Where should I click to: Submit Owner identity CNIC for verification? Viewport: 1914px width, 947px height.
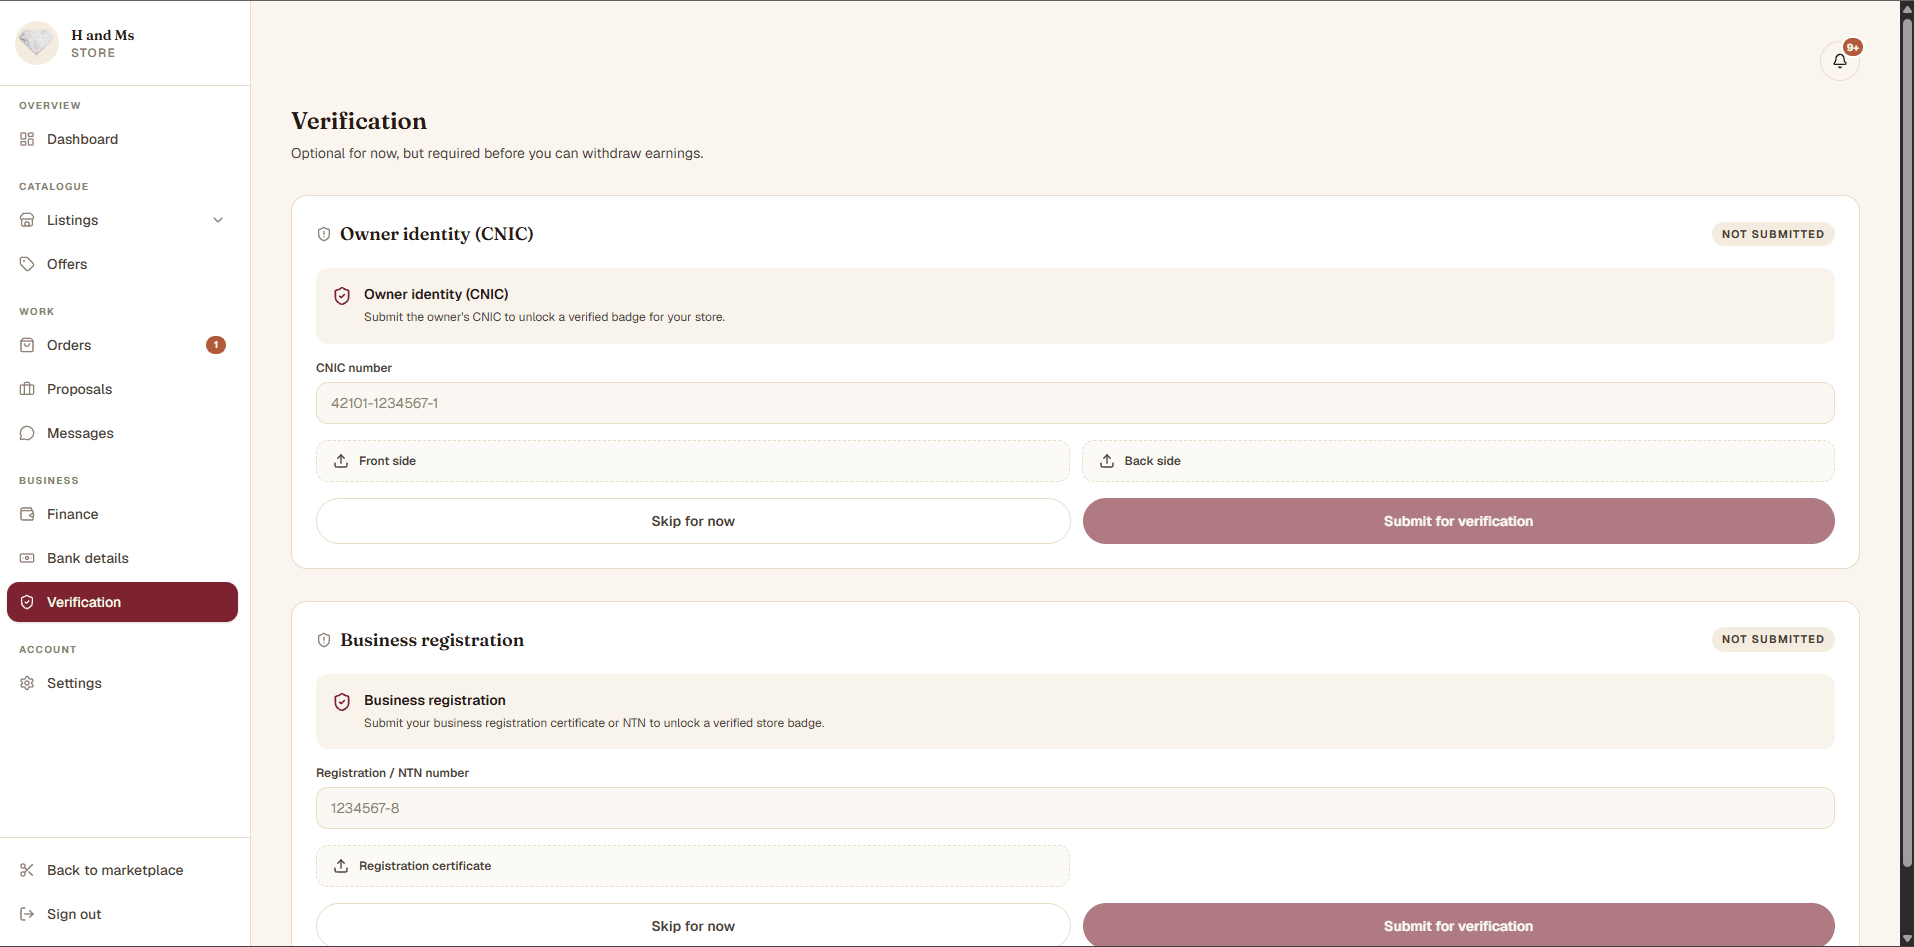pyautogui.click(x=1458, y=521)
